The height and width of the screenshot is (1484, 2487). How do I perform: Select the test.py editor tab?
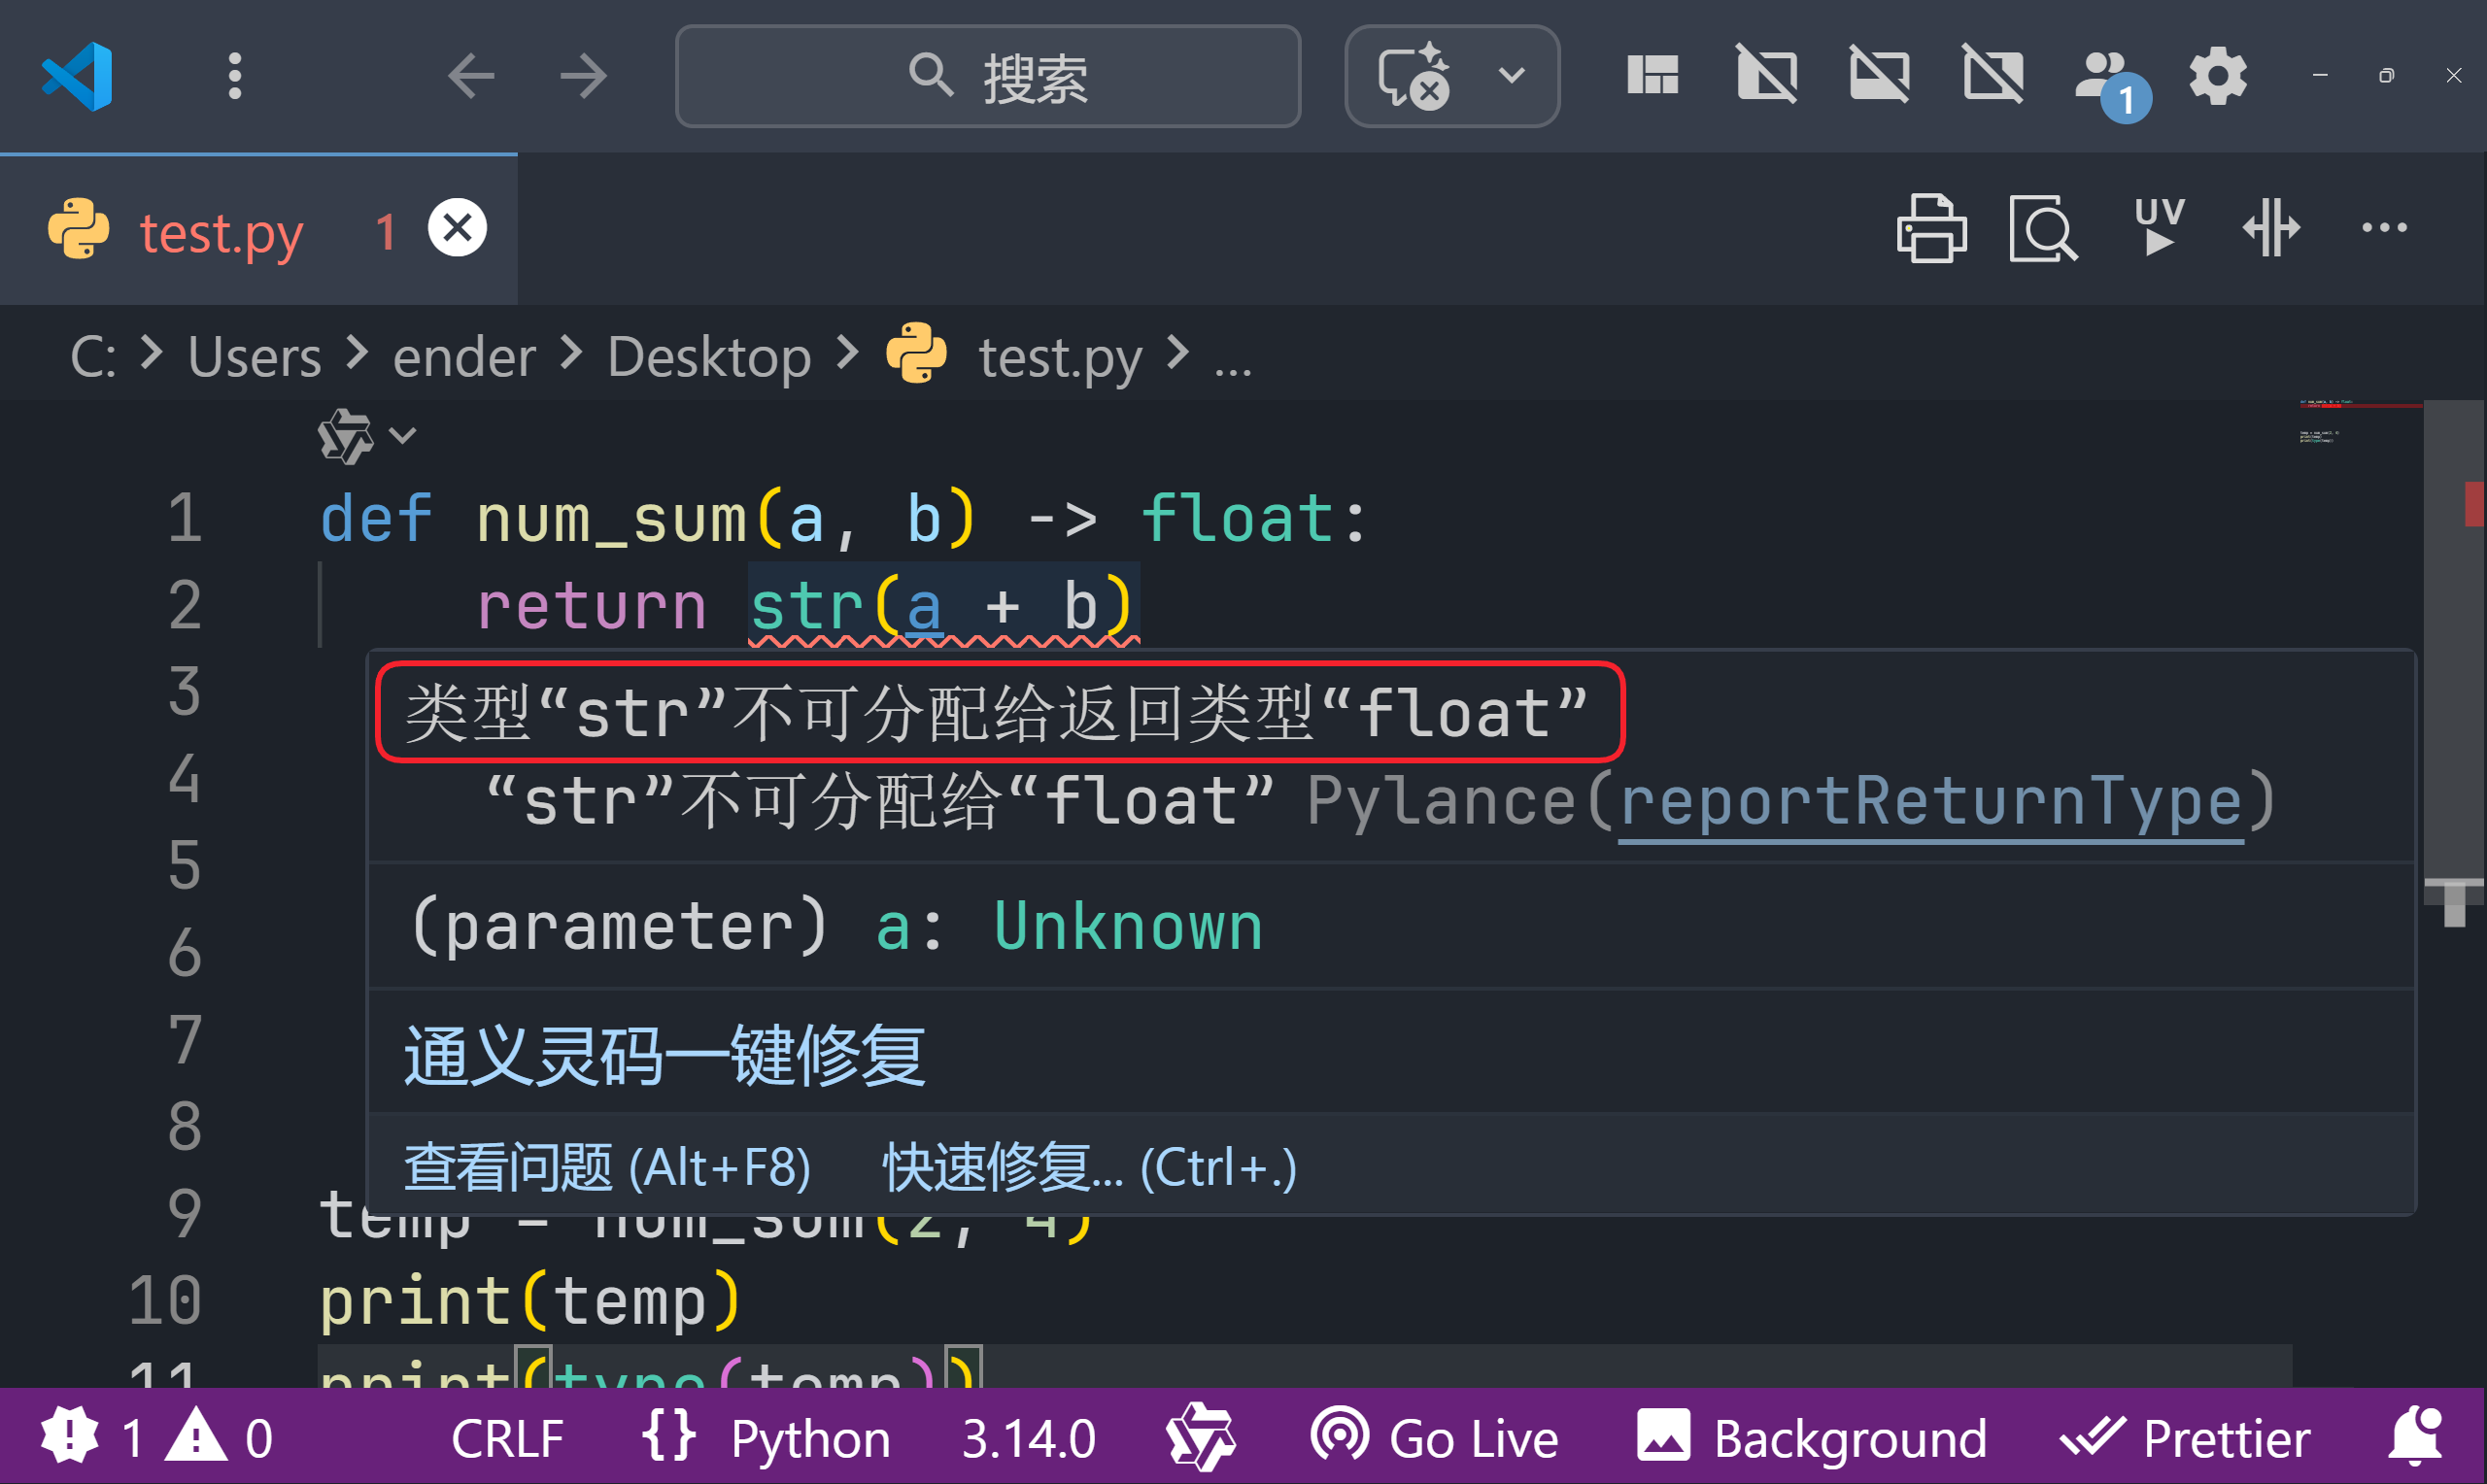coord(220,232)
